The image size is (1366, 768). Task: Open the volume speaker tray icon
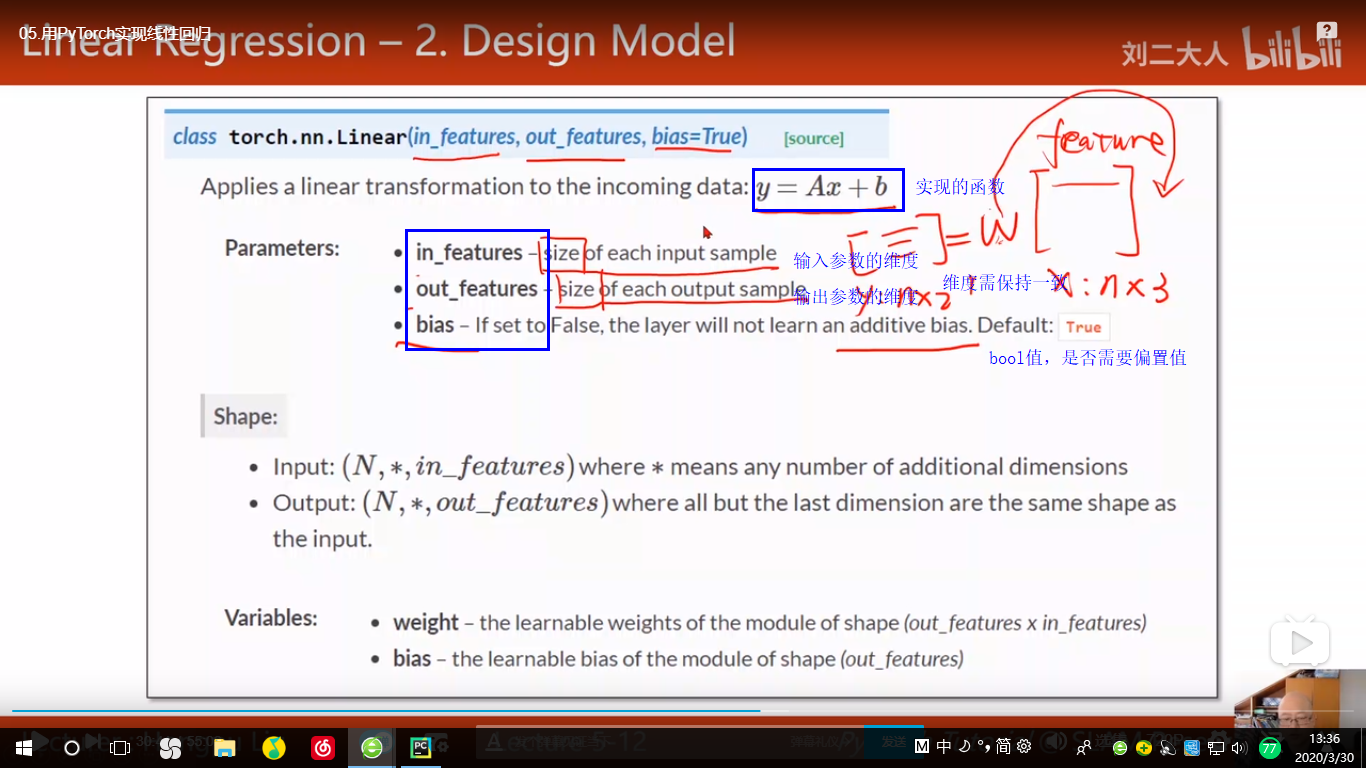(x=1240, y=747)
